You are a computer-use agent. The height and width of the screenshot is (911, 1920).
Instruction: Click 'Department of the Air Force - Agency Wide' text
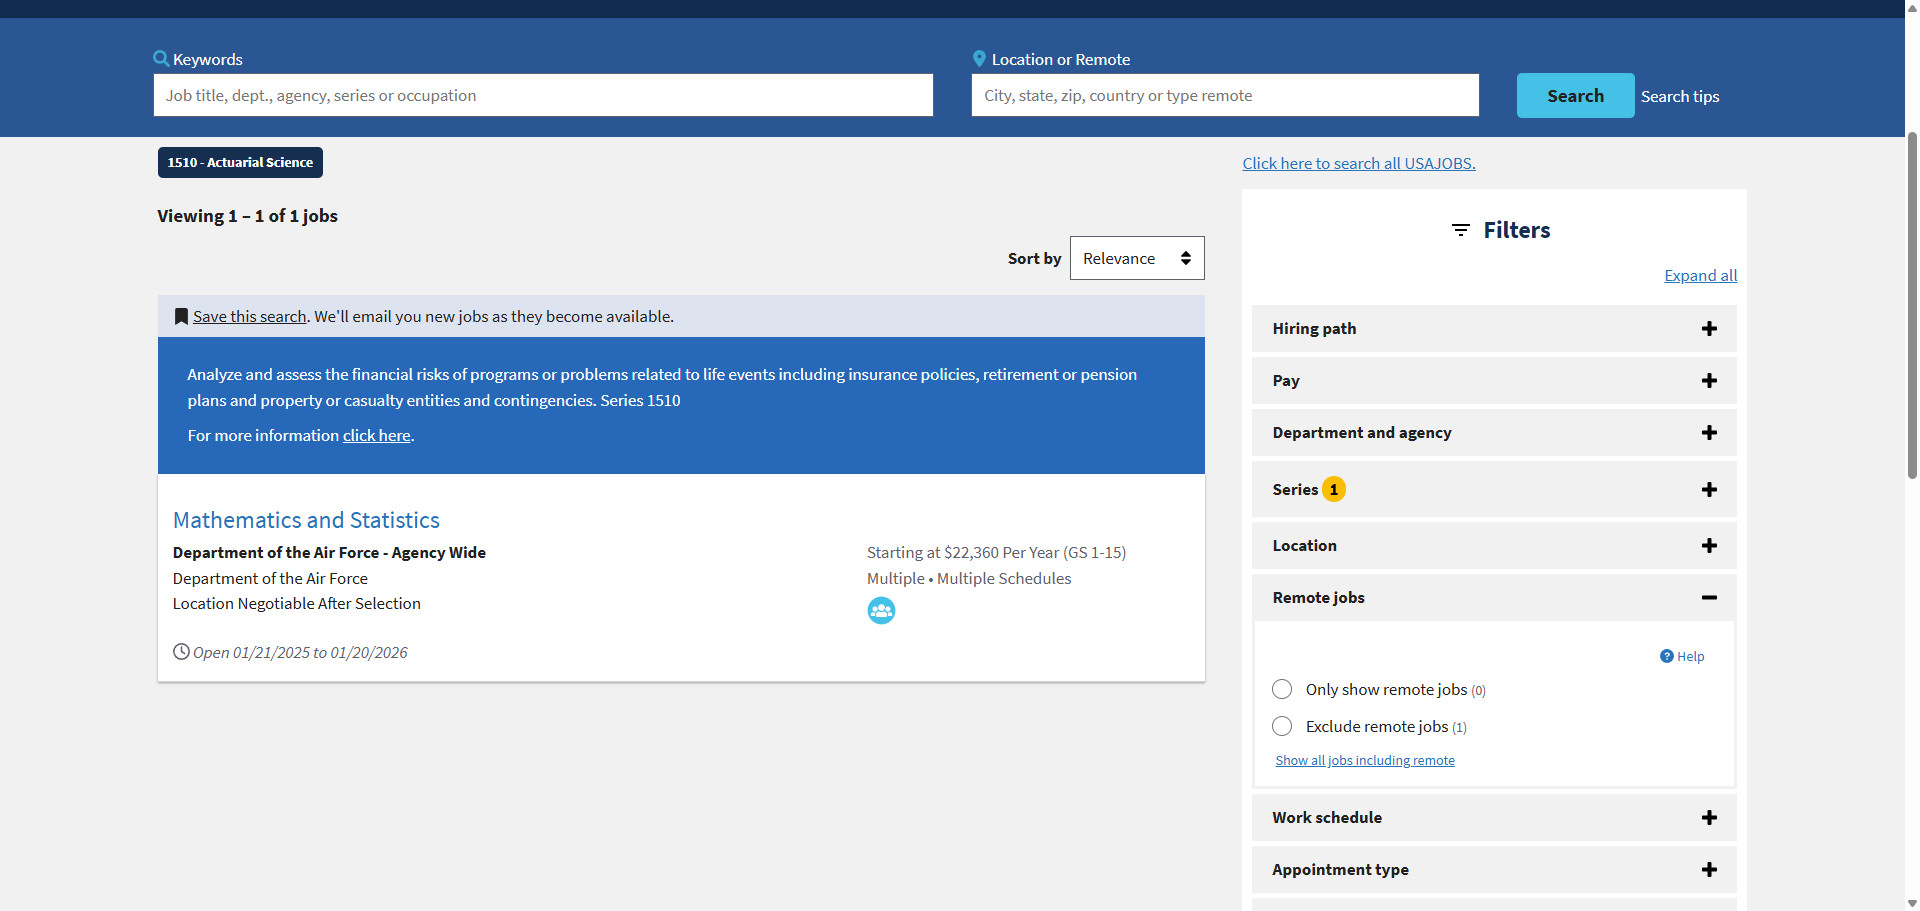pos(329,552)
